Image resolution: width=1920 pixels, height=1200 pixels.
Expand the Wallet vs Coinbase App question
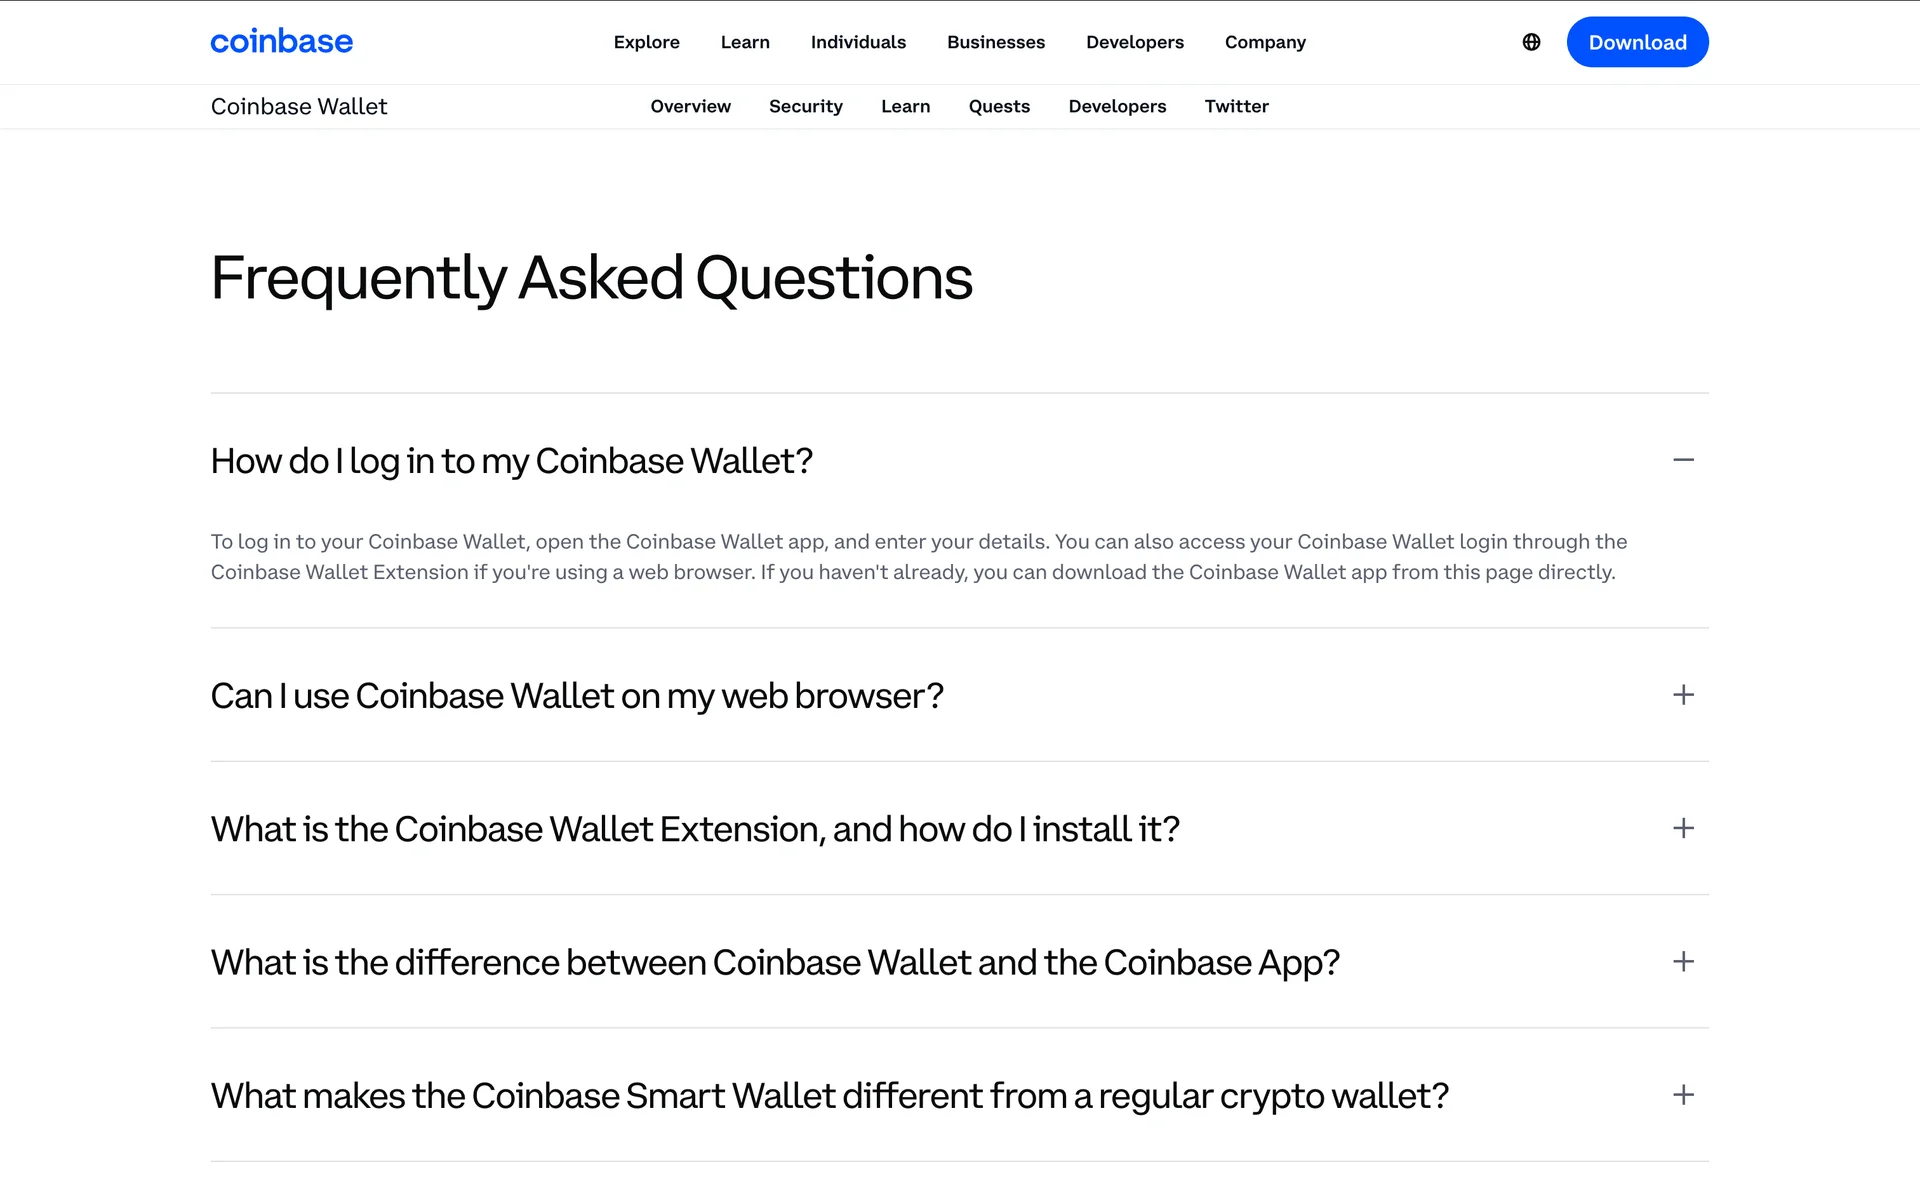(x=1683, y=962)
